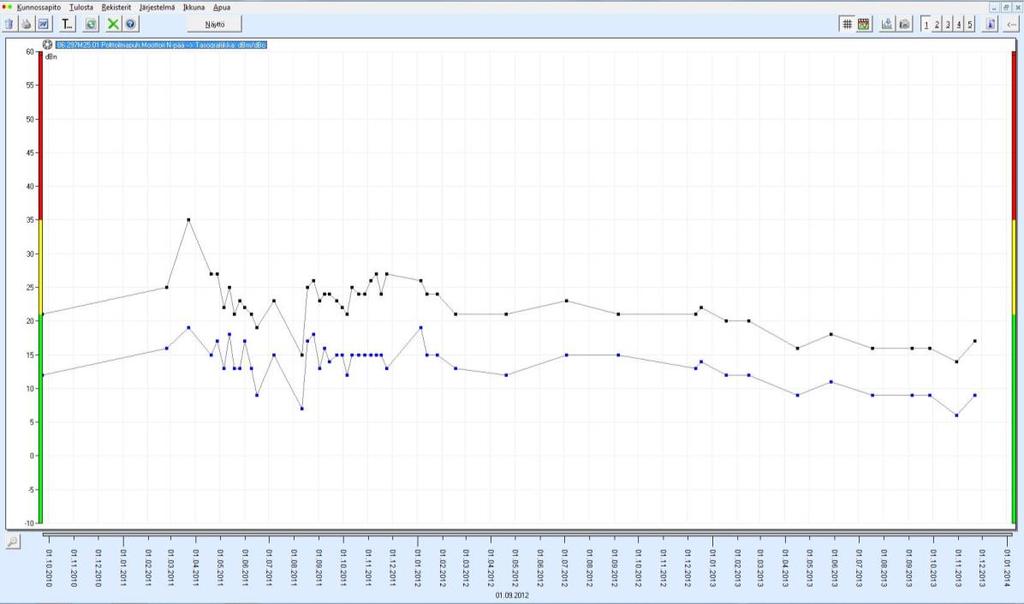Viewport: 1024px width, 604px height.
Task: Open the Tulosta menu
Action: tap(82, 7)
